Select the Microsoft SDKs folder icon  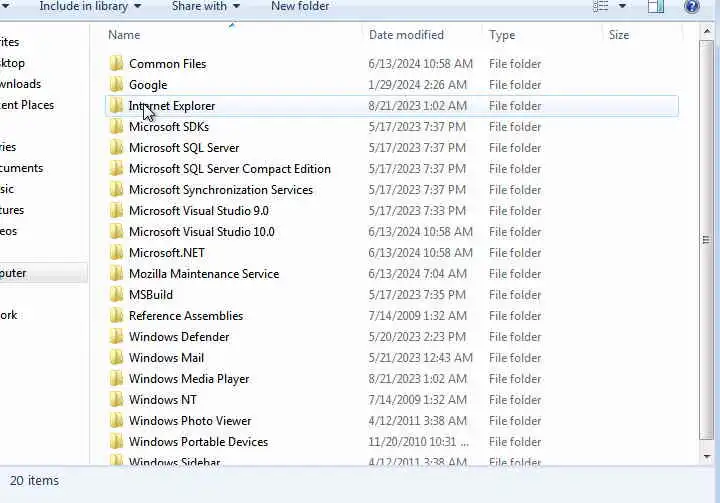click(x=117, y=127)
